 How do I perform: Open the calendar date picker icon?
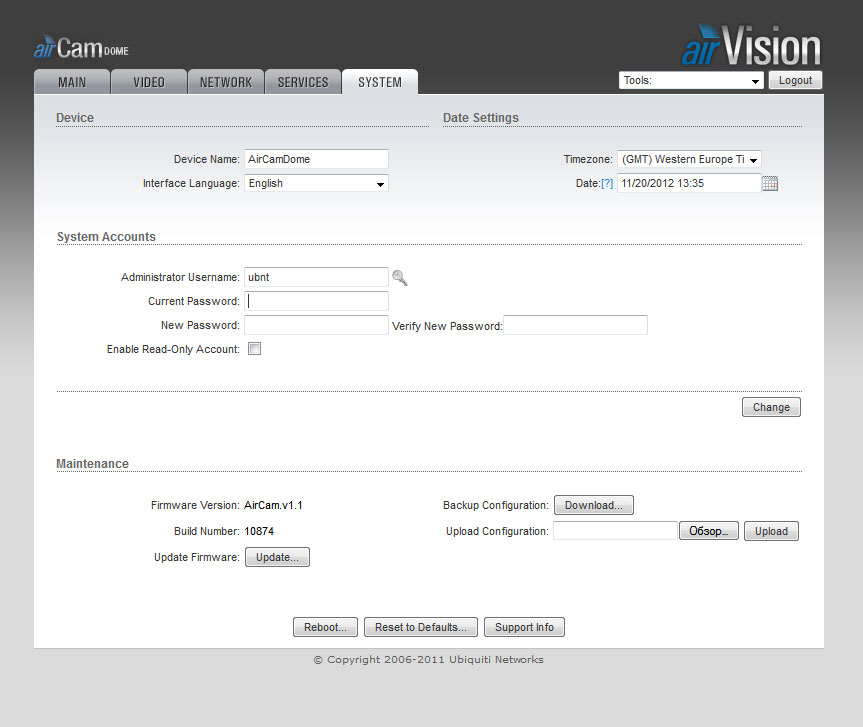point(770,183)
